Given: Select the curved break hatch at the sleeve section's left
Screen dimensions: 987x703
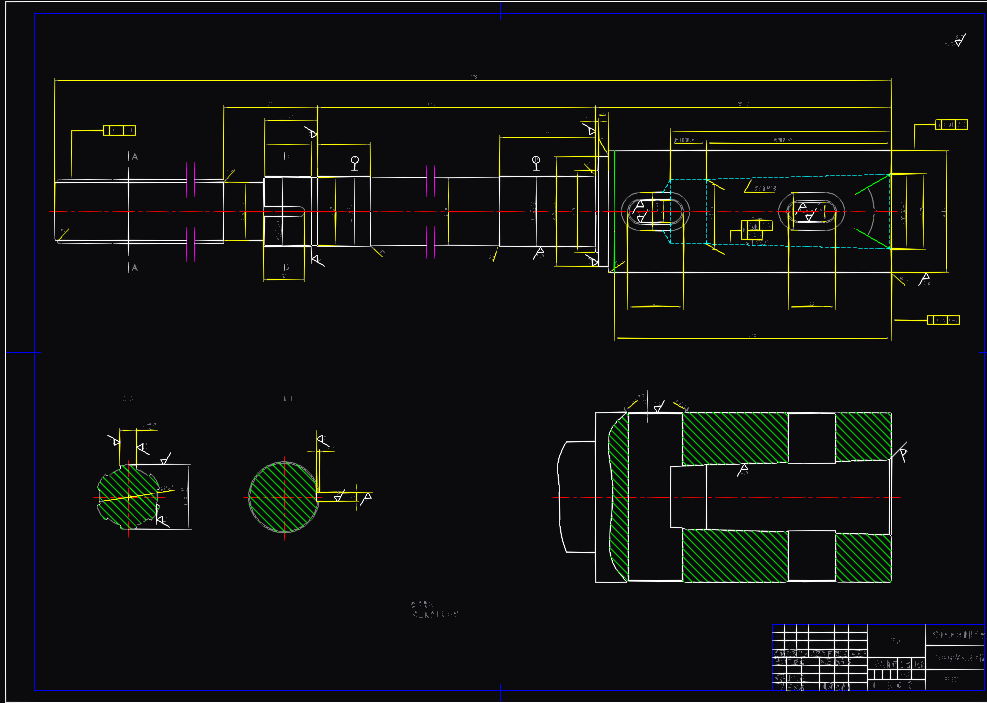Looking at the screenshot, I should 619,497.
